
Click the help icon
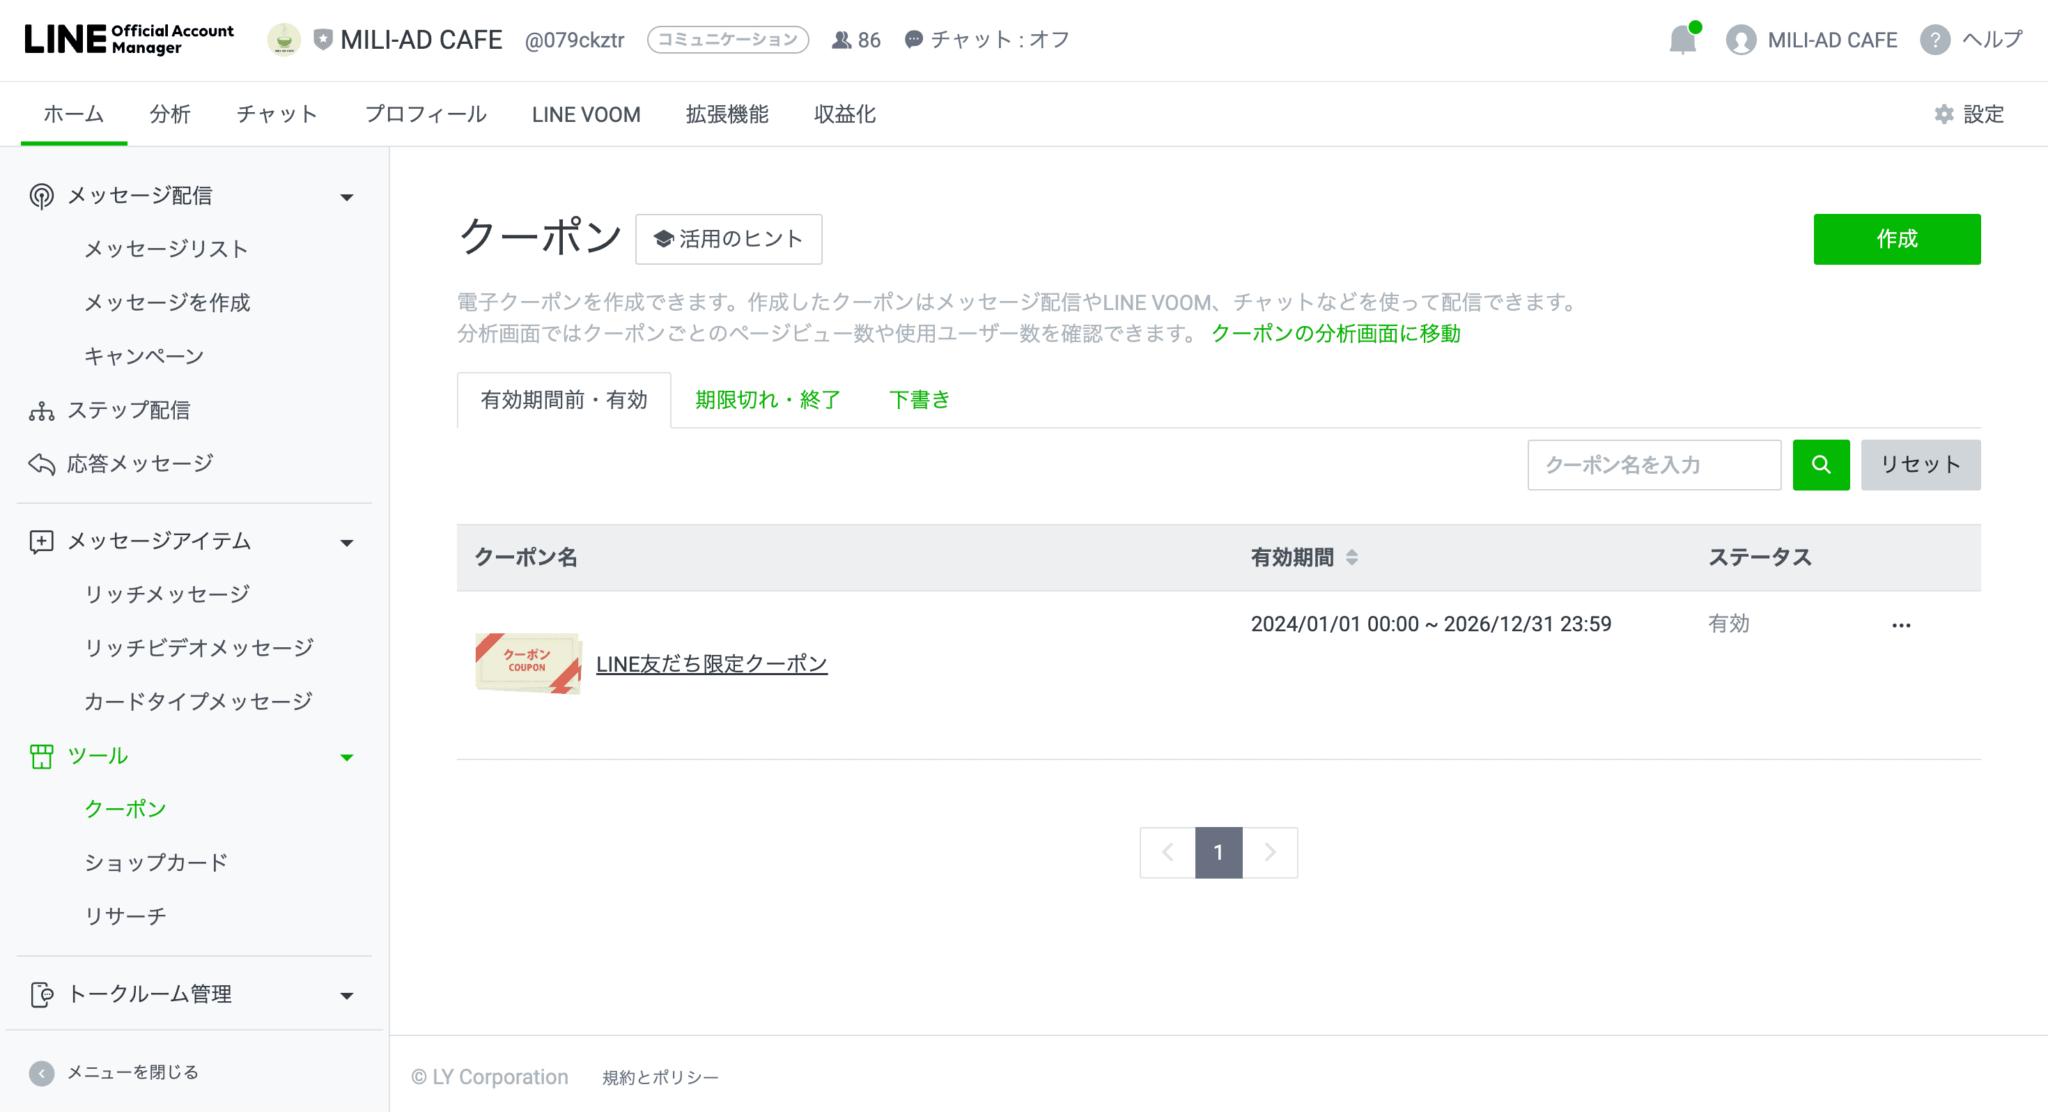click(x=1938, y=39)
